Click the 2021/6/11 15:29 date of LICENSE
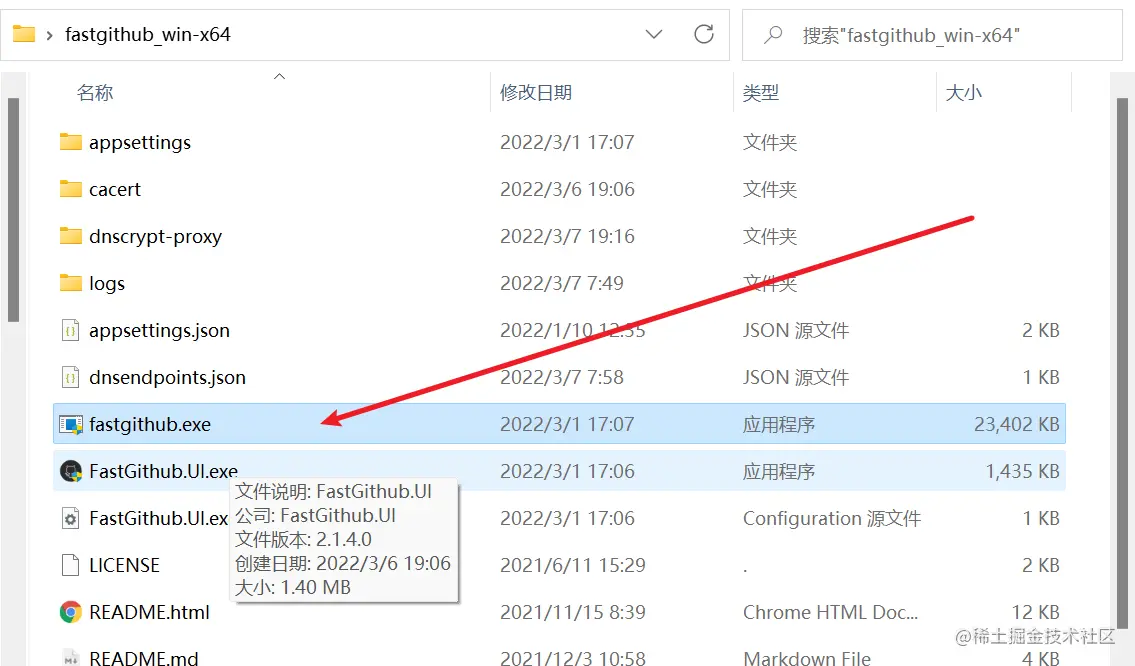 pos(572,565)
